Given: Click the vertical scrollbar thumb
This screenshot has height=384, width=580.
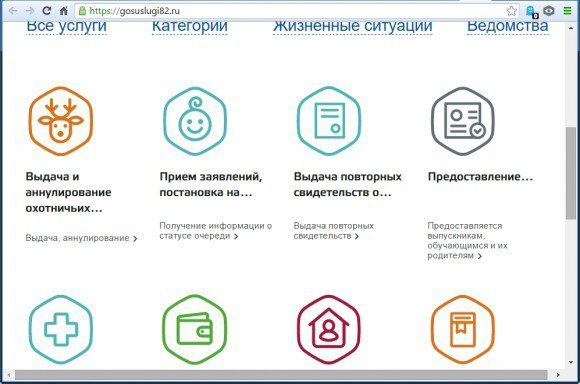Looking at the screenshot, I should (x=571, y=173).
